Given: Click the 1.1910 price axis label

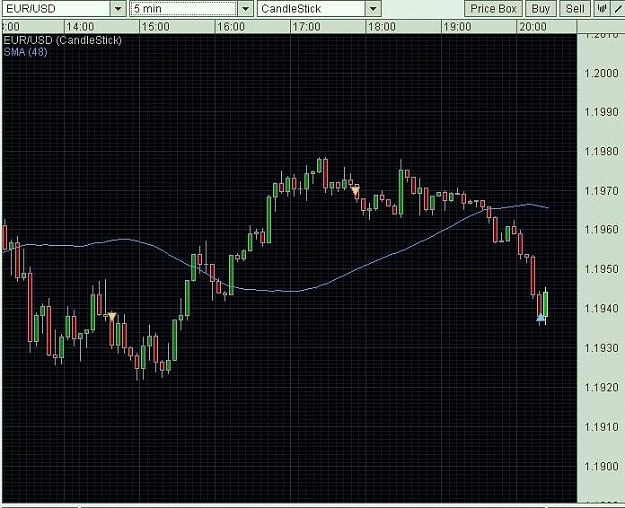Looking at the screenshot, I should coord(601,427).
